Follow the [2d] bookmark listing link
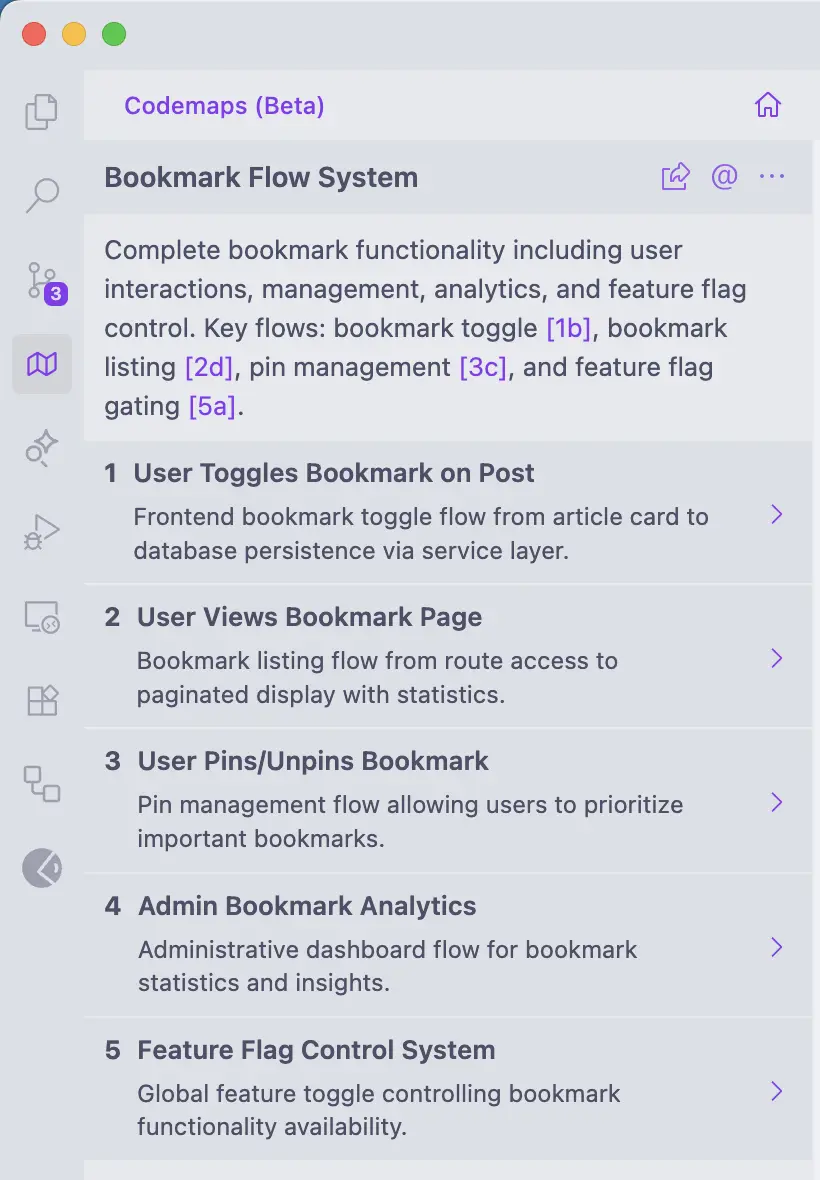Viewport: 820px width, 1180px height. click(208, 368)
